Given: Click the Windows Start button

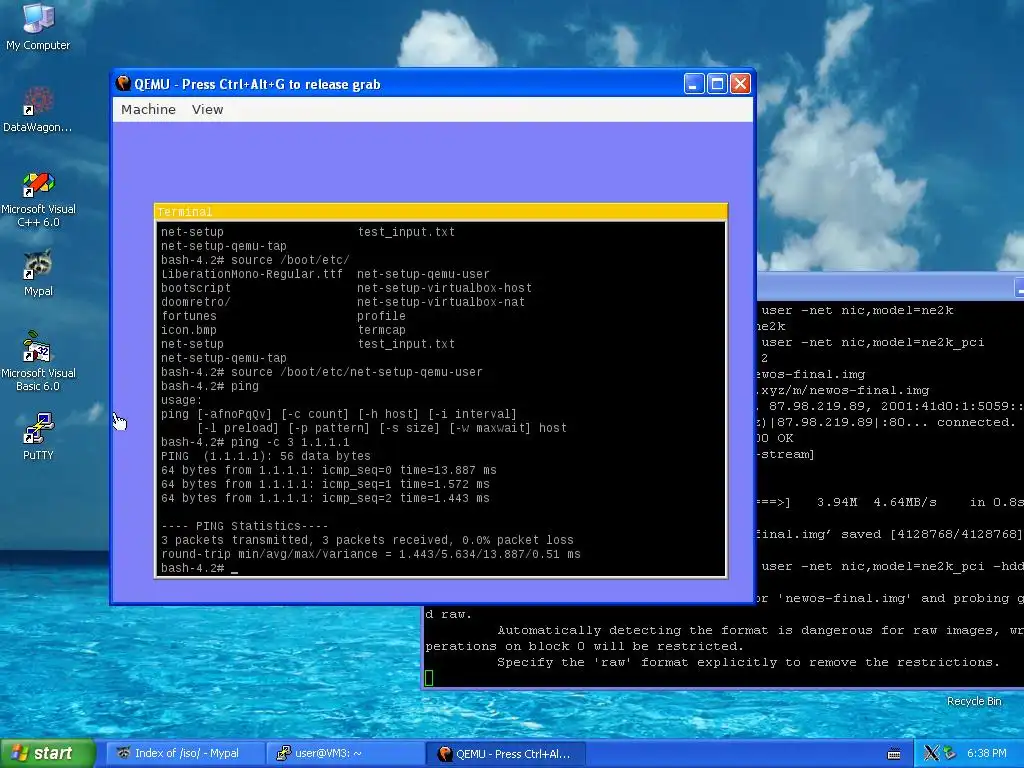Looking at the screenshot, I should [48, 753].
